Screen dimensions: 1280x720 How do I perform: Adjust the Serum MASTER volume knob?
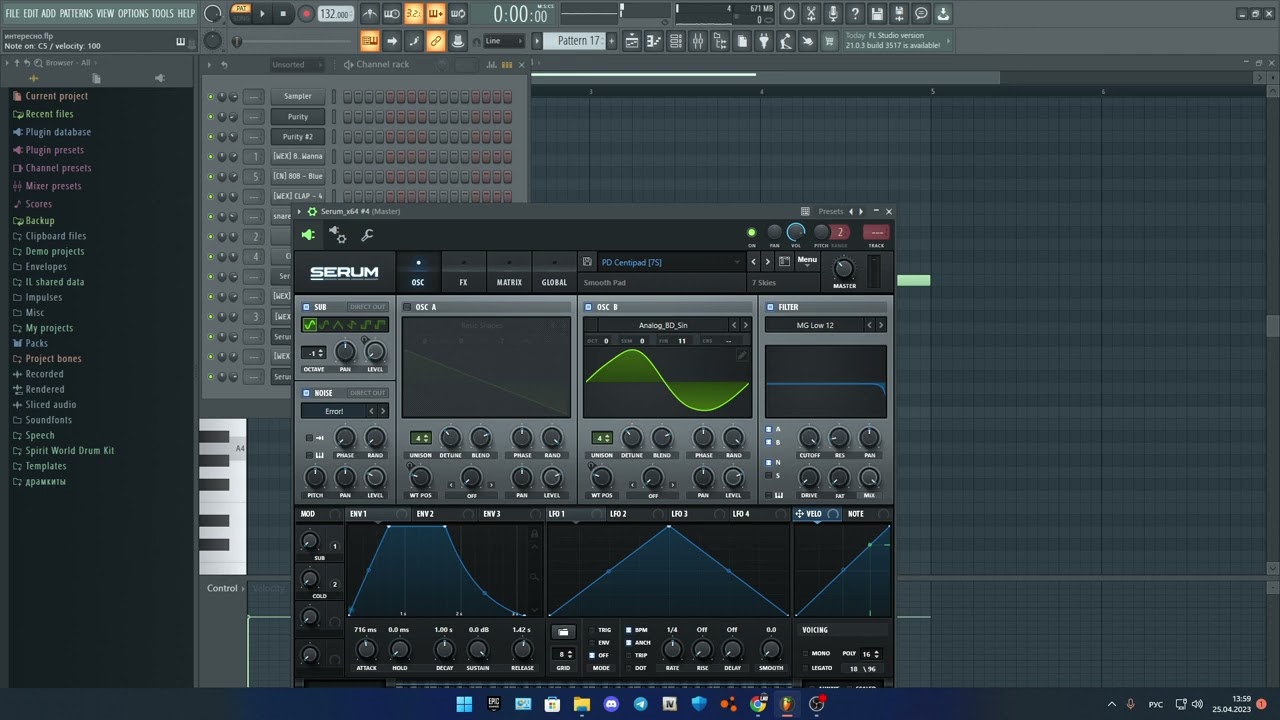pos(844,268)
